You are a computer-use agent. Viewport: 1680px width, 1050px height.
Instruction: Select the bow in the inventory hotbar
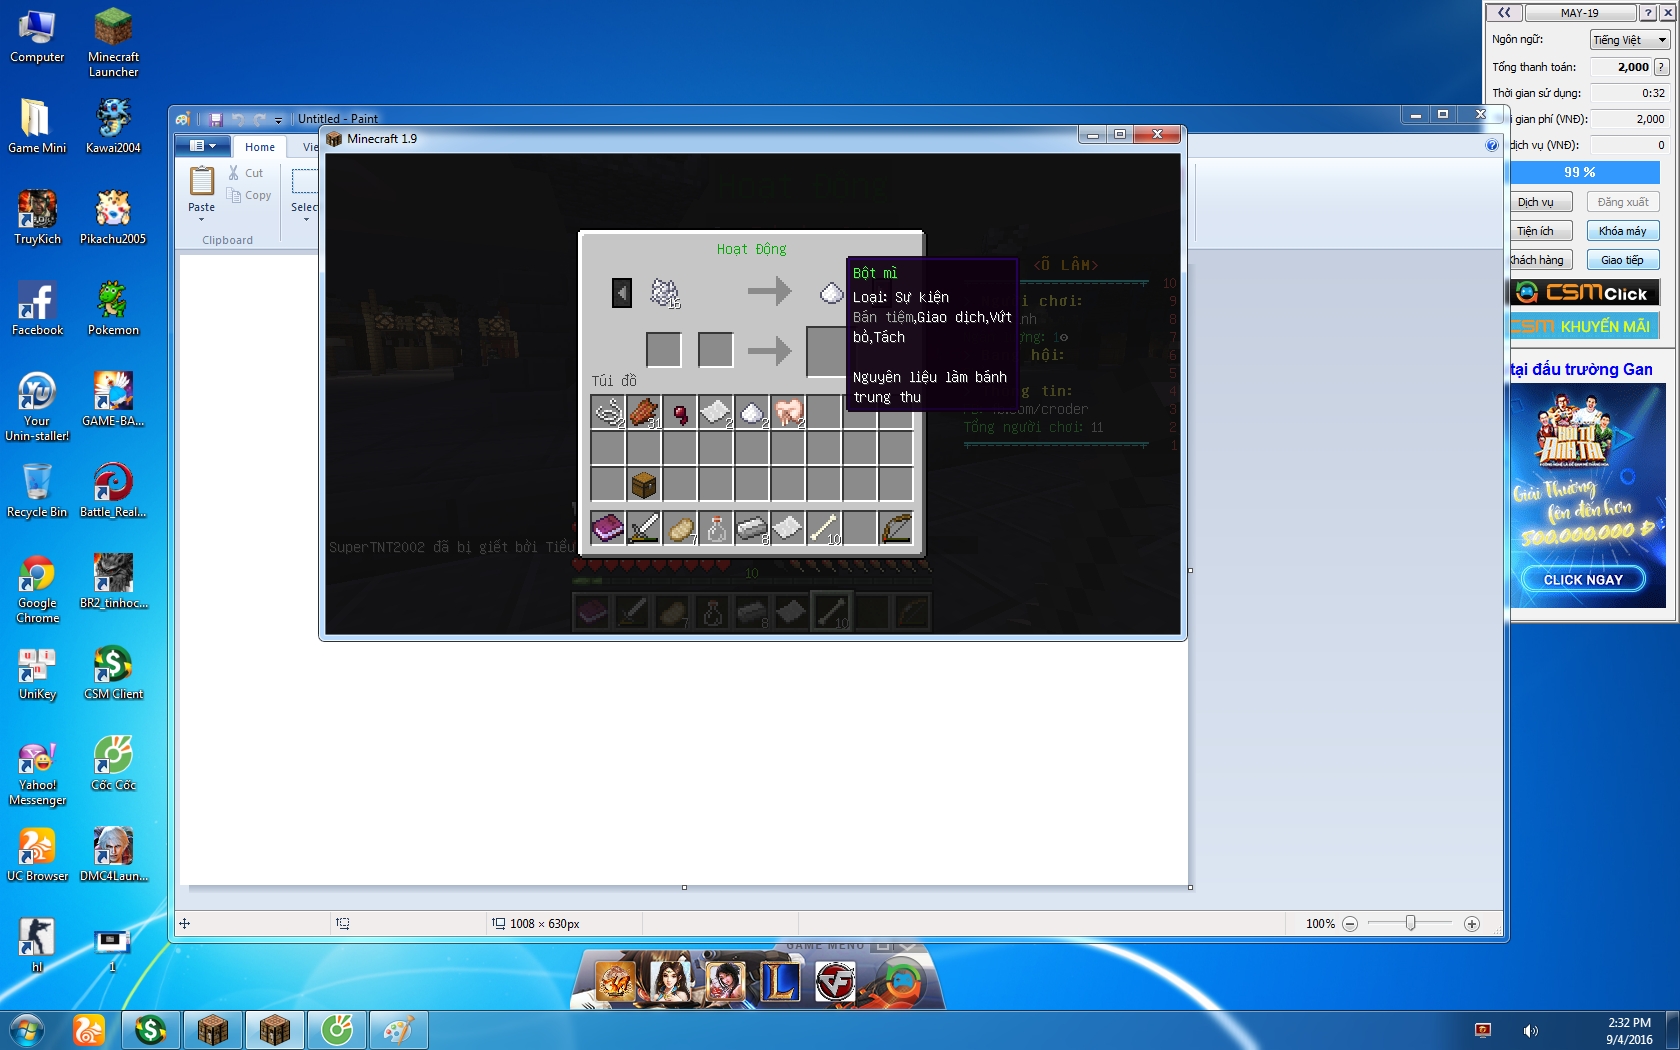coord(896,527)
